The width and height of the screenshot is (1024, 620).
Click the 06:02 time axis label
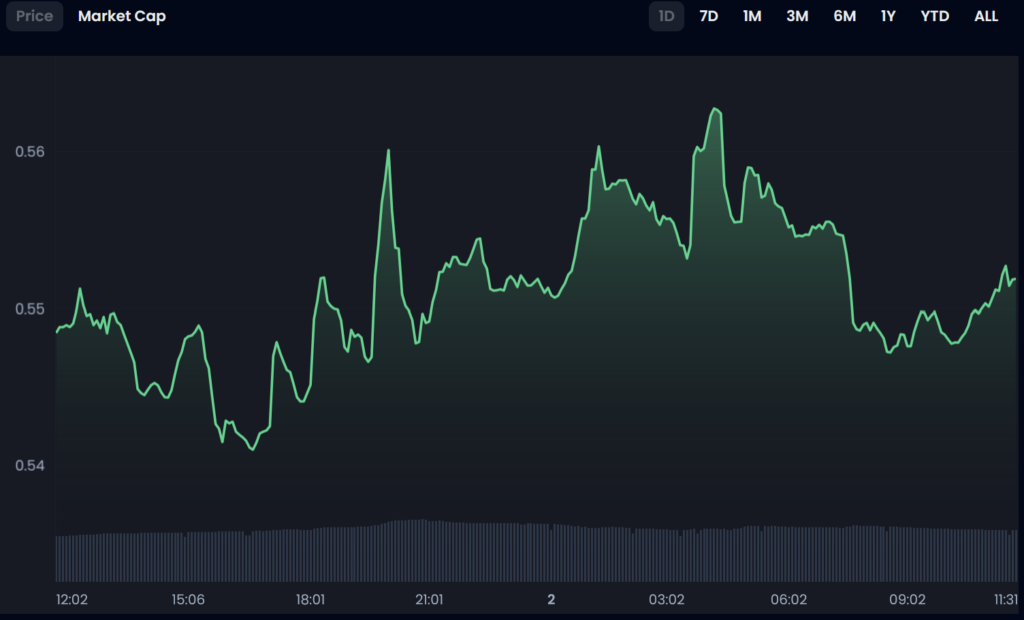coord(788,600)
